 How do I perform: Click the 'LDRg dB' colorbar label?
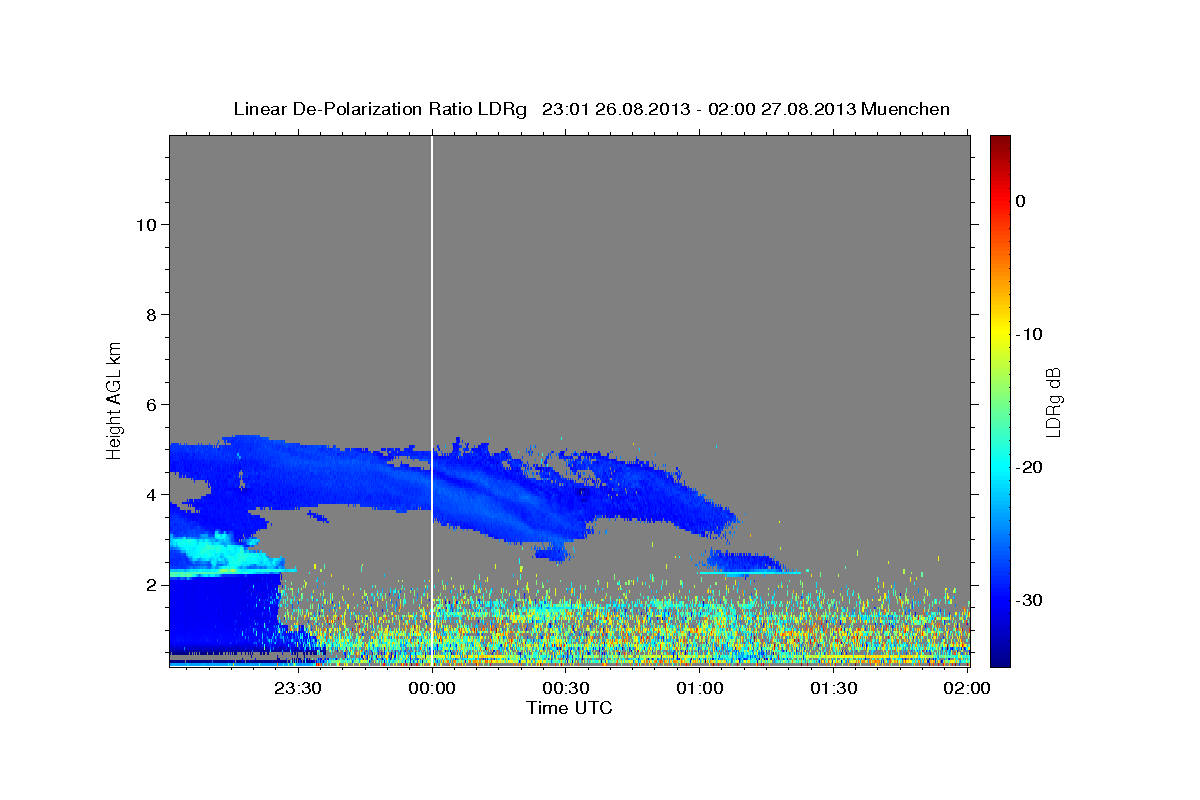[x=1053, y=402]
